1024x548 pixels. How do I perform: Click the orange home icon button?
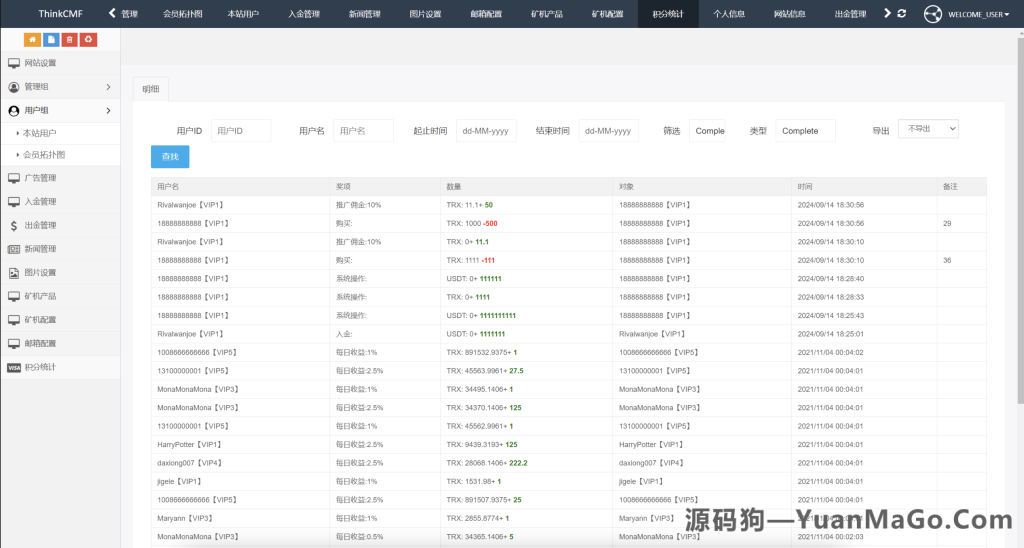coord(32,40)
